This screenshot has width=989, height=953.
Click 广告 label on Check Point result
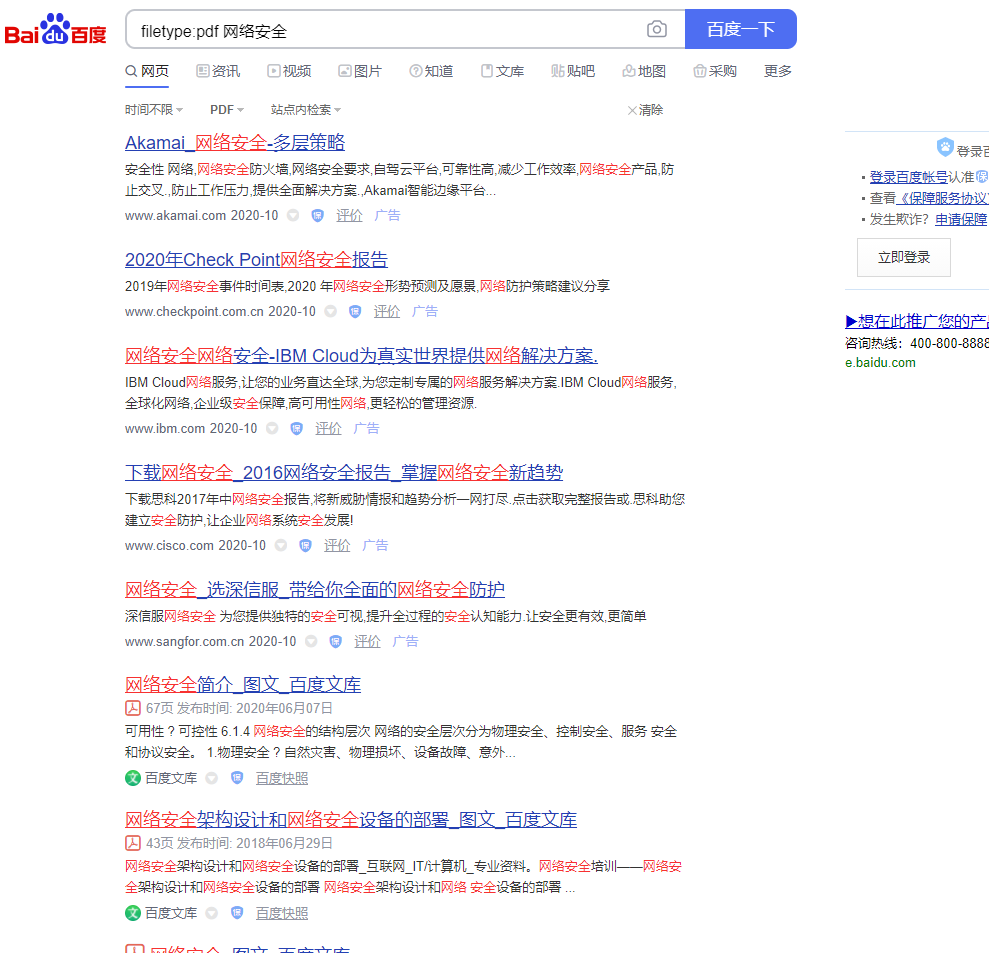click(x=424, y=311)
